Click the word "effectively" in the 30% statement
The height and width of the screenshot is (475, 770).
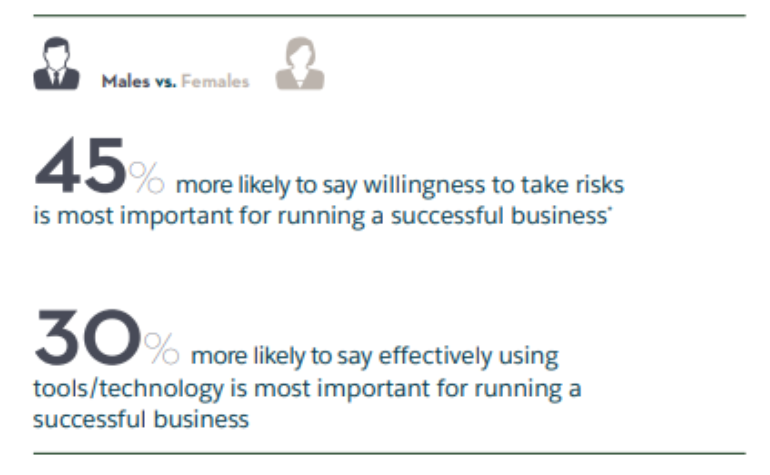(x=438, y=356)
